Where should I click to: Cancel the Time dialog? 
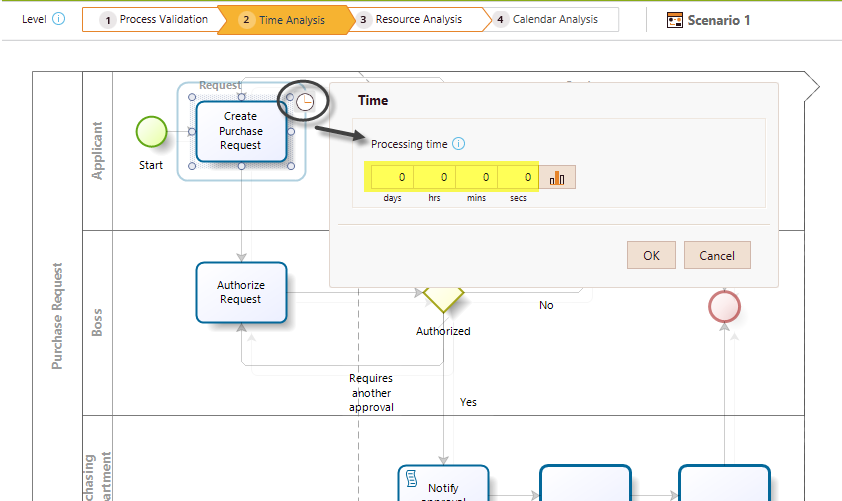(x=717, y=255)
